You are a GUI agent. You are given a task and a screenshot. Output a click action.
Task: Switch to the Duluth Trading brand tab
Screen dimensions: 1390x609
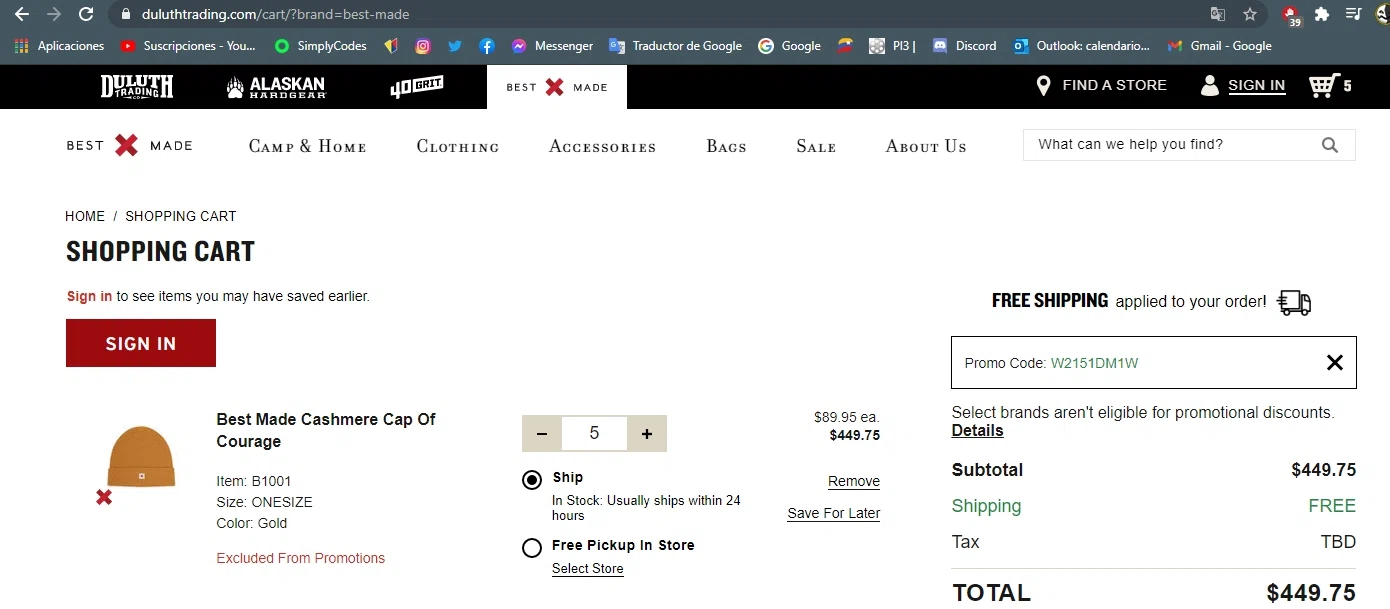[x=137, y=86]
